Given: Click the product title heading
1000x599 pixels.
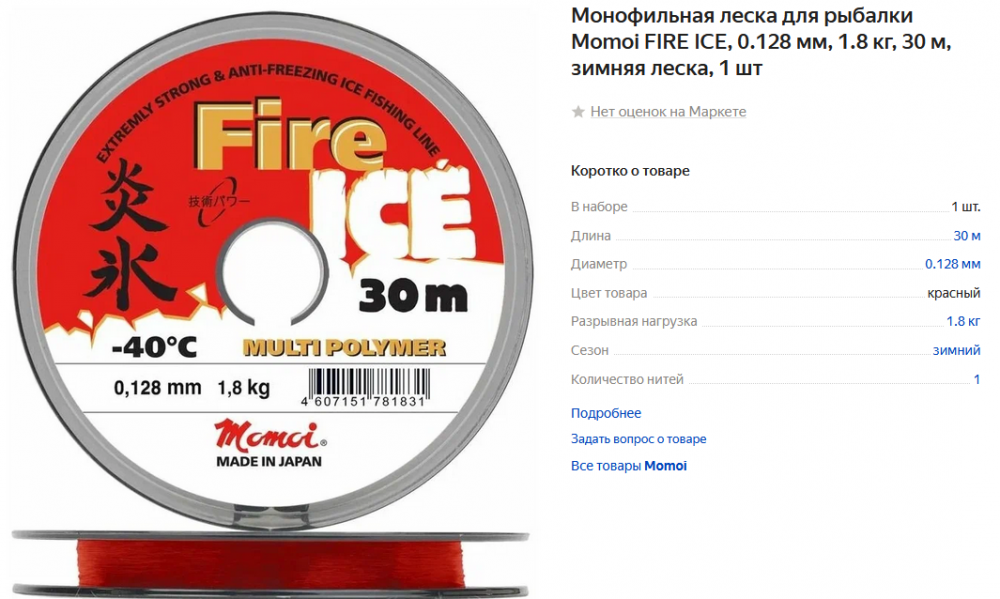Looking at the screenshot, I should (761, 41).
